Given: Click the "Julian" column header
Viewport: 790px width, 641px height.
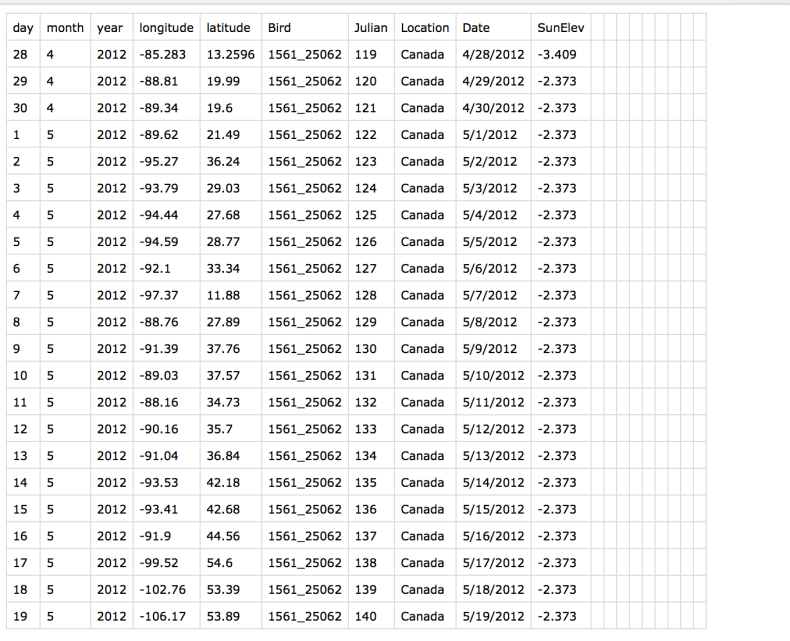Looking at the screenshot, I should tap(372, 27).
